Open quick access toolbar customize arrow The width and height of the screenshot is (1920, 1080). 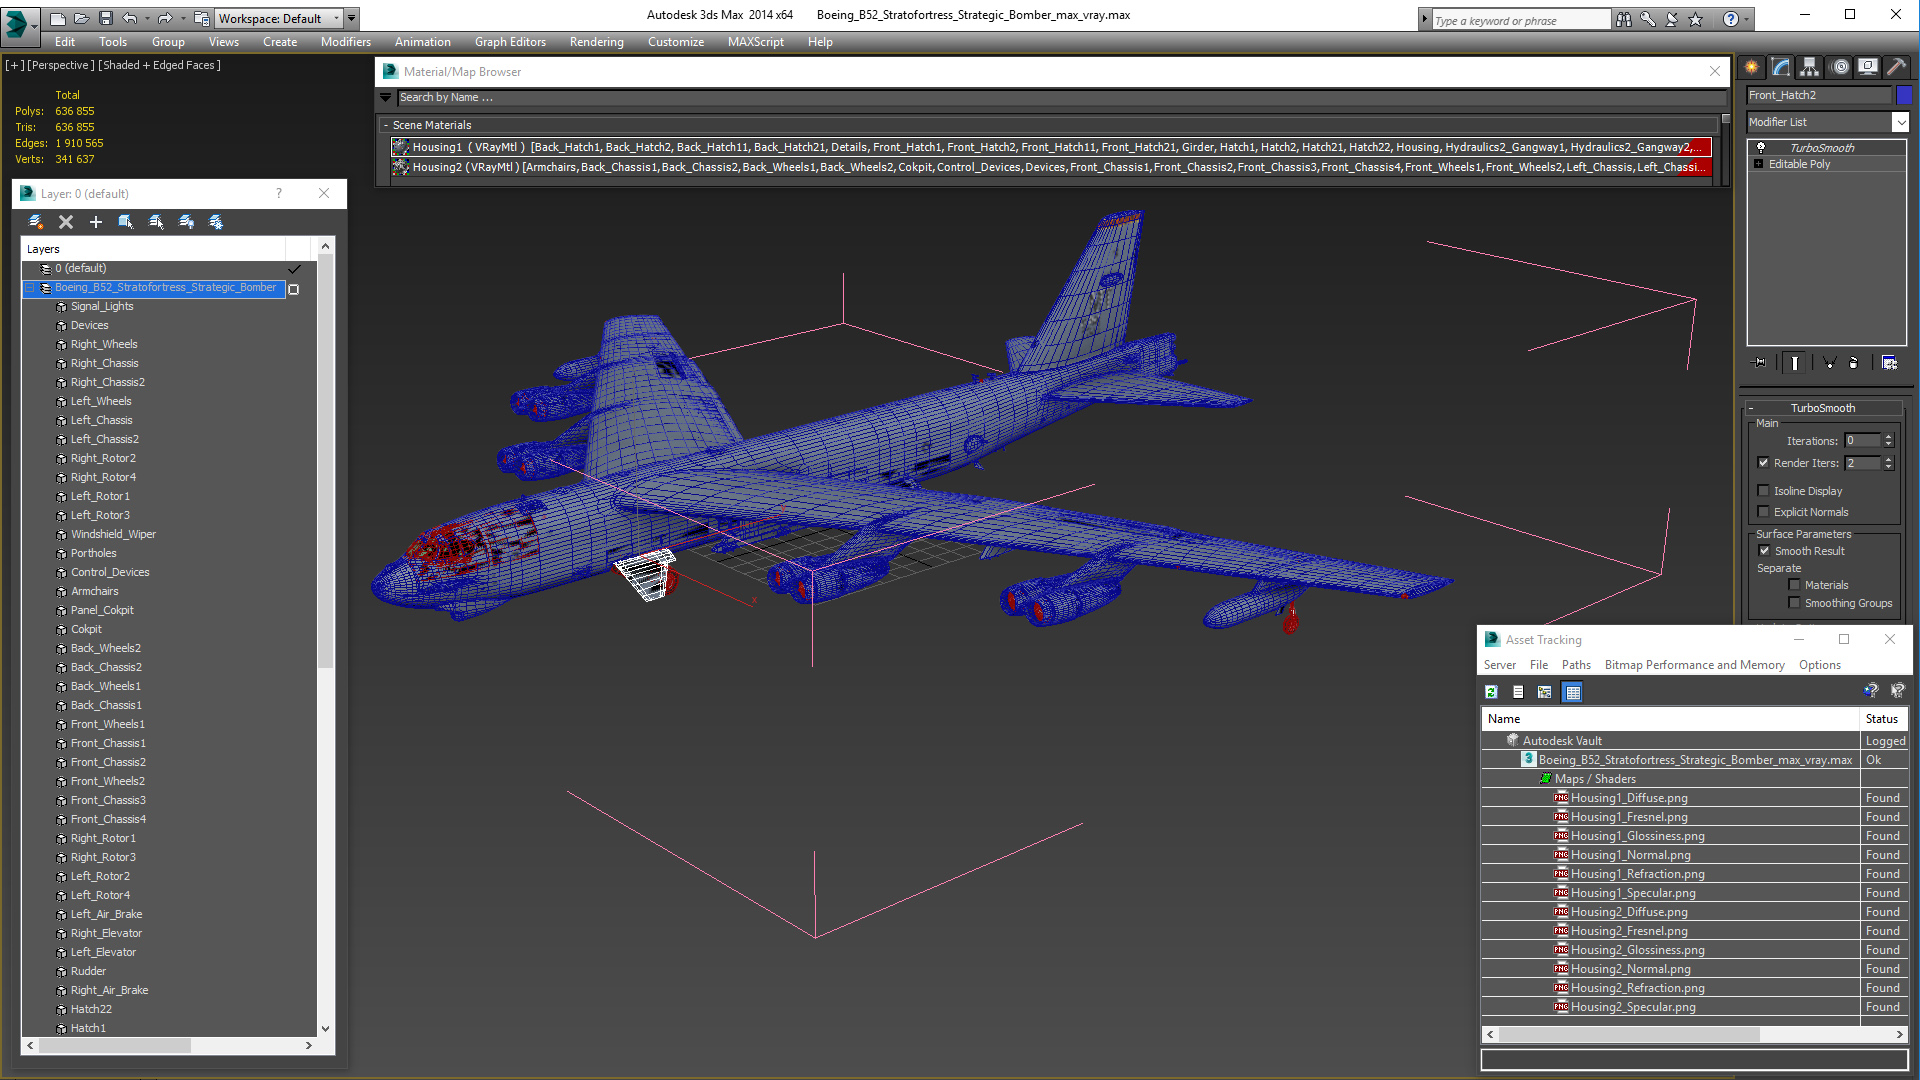coord(351,18)
